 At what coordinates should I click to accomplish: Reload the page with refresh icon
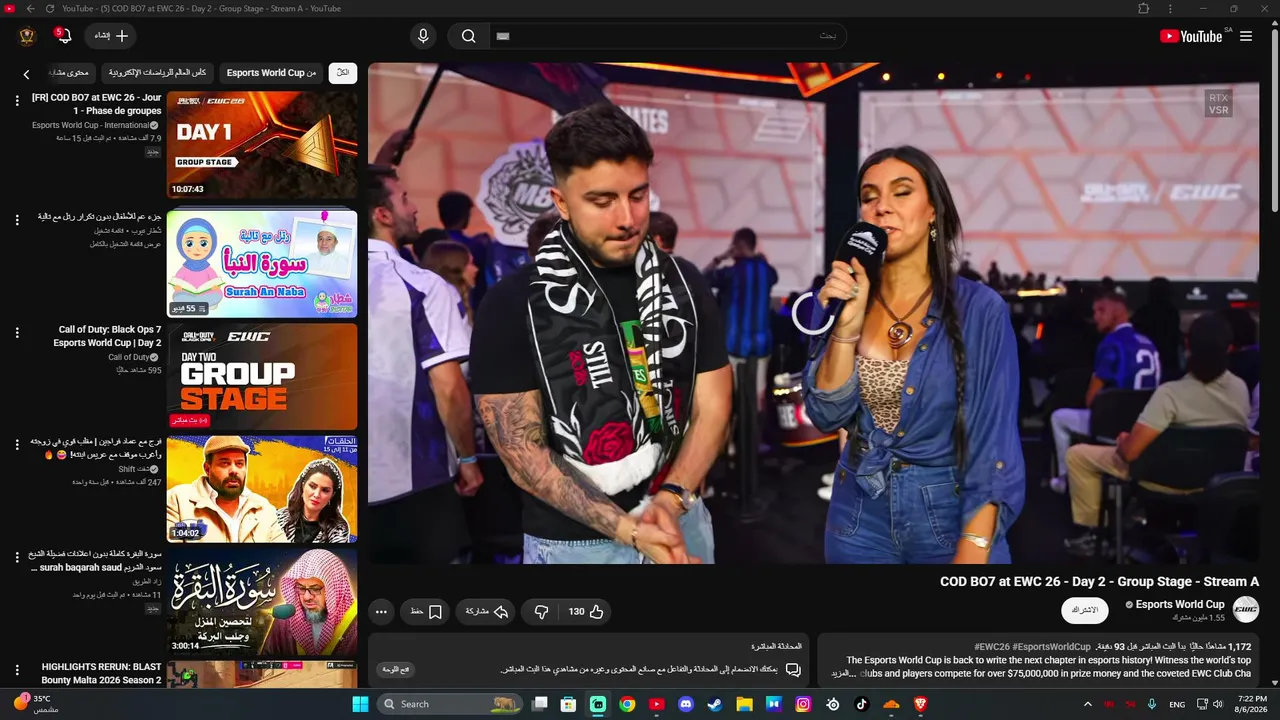pyautogui.click(x=49, y=8)
